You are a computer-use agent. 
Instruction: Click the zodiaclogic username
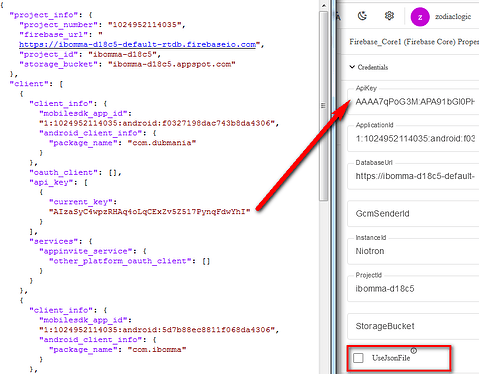pyautogui.click(x=453, y=17)
